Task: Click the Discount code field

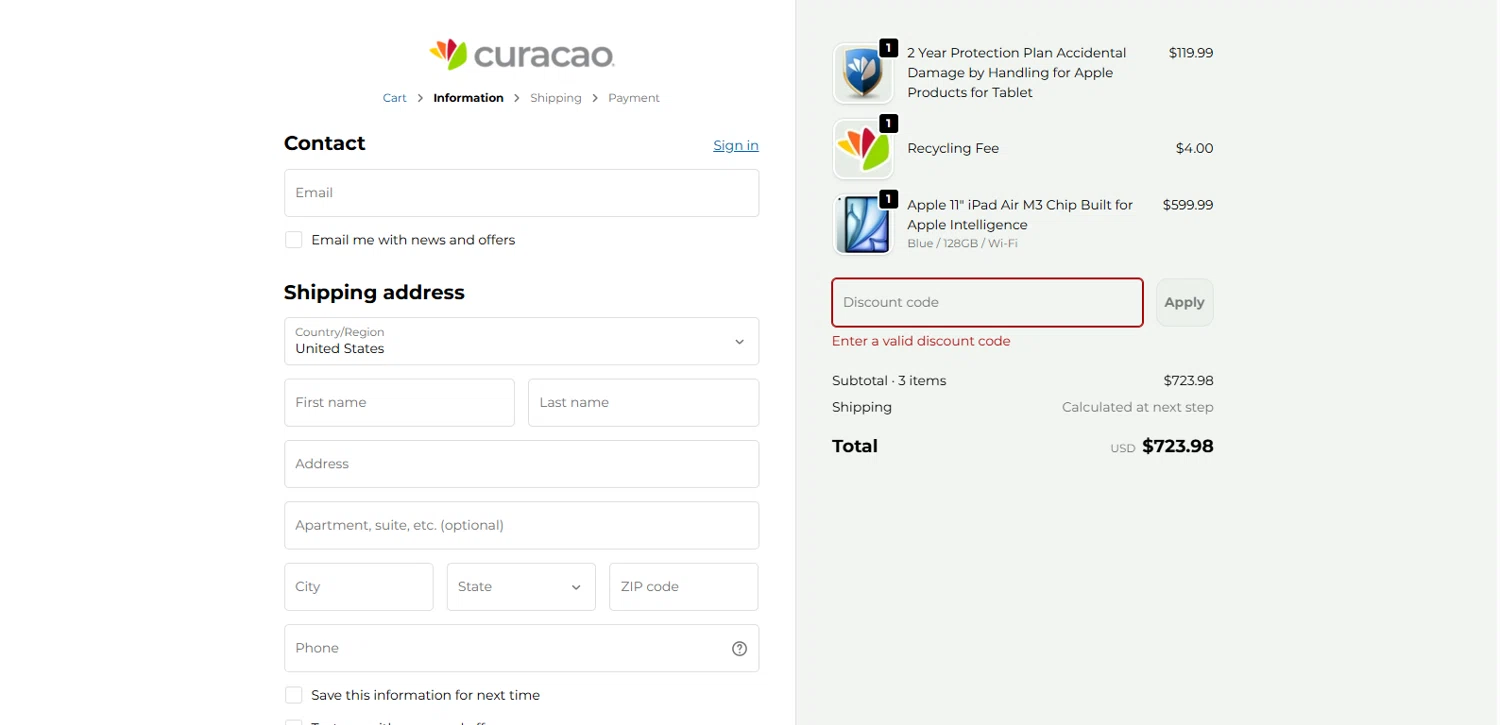Action: [987, 302]
